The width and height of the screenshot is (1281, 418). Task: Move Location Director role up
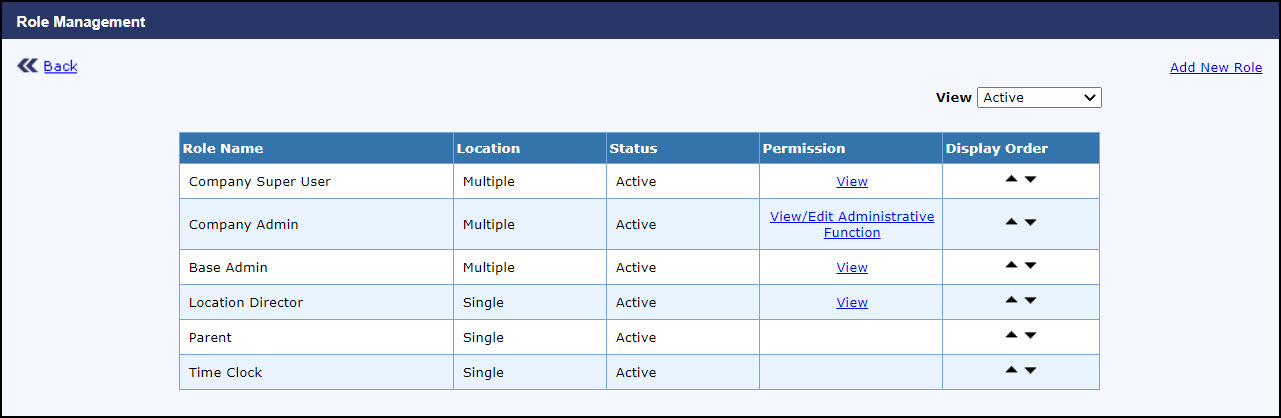coord(1011,300)
